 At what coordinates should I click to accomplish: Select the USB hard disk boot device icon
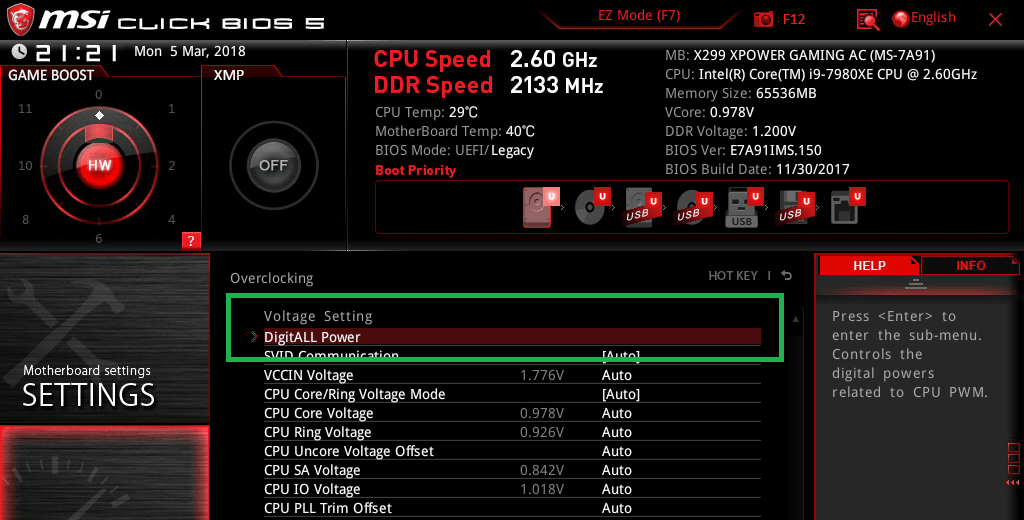tap(642, 206)
